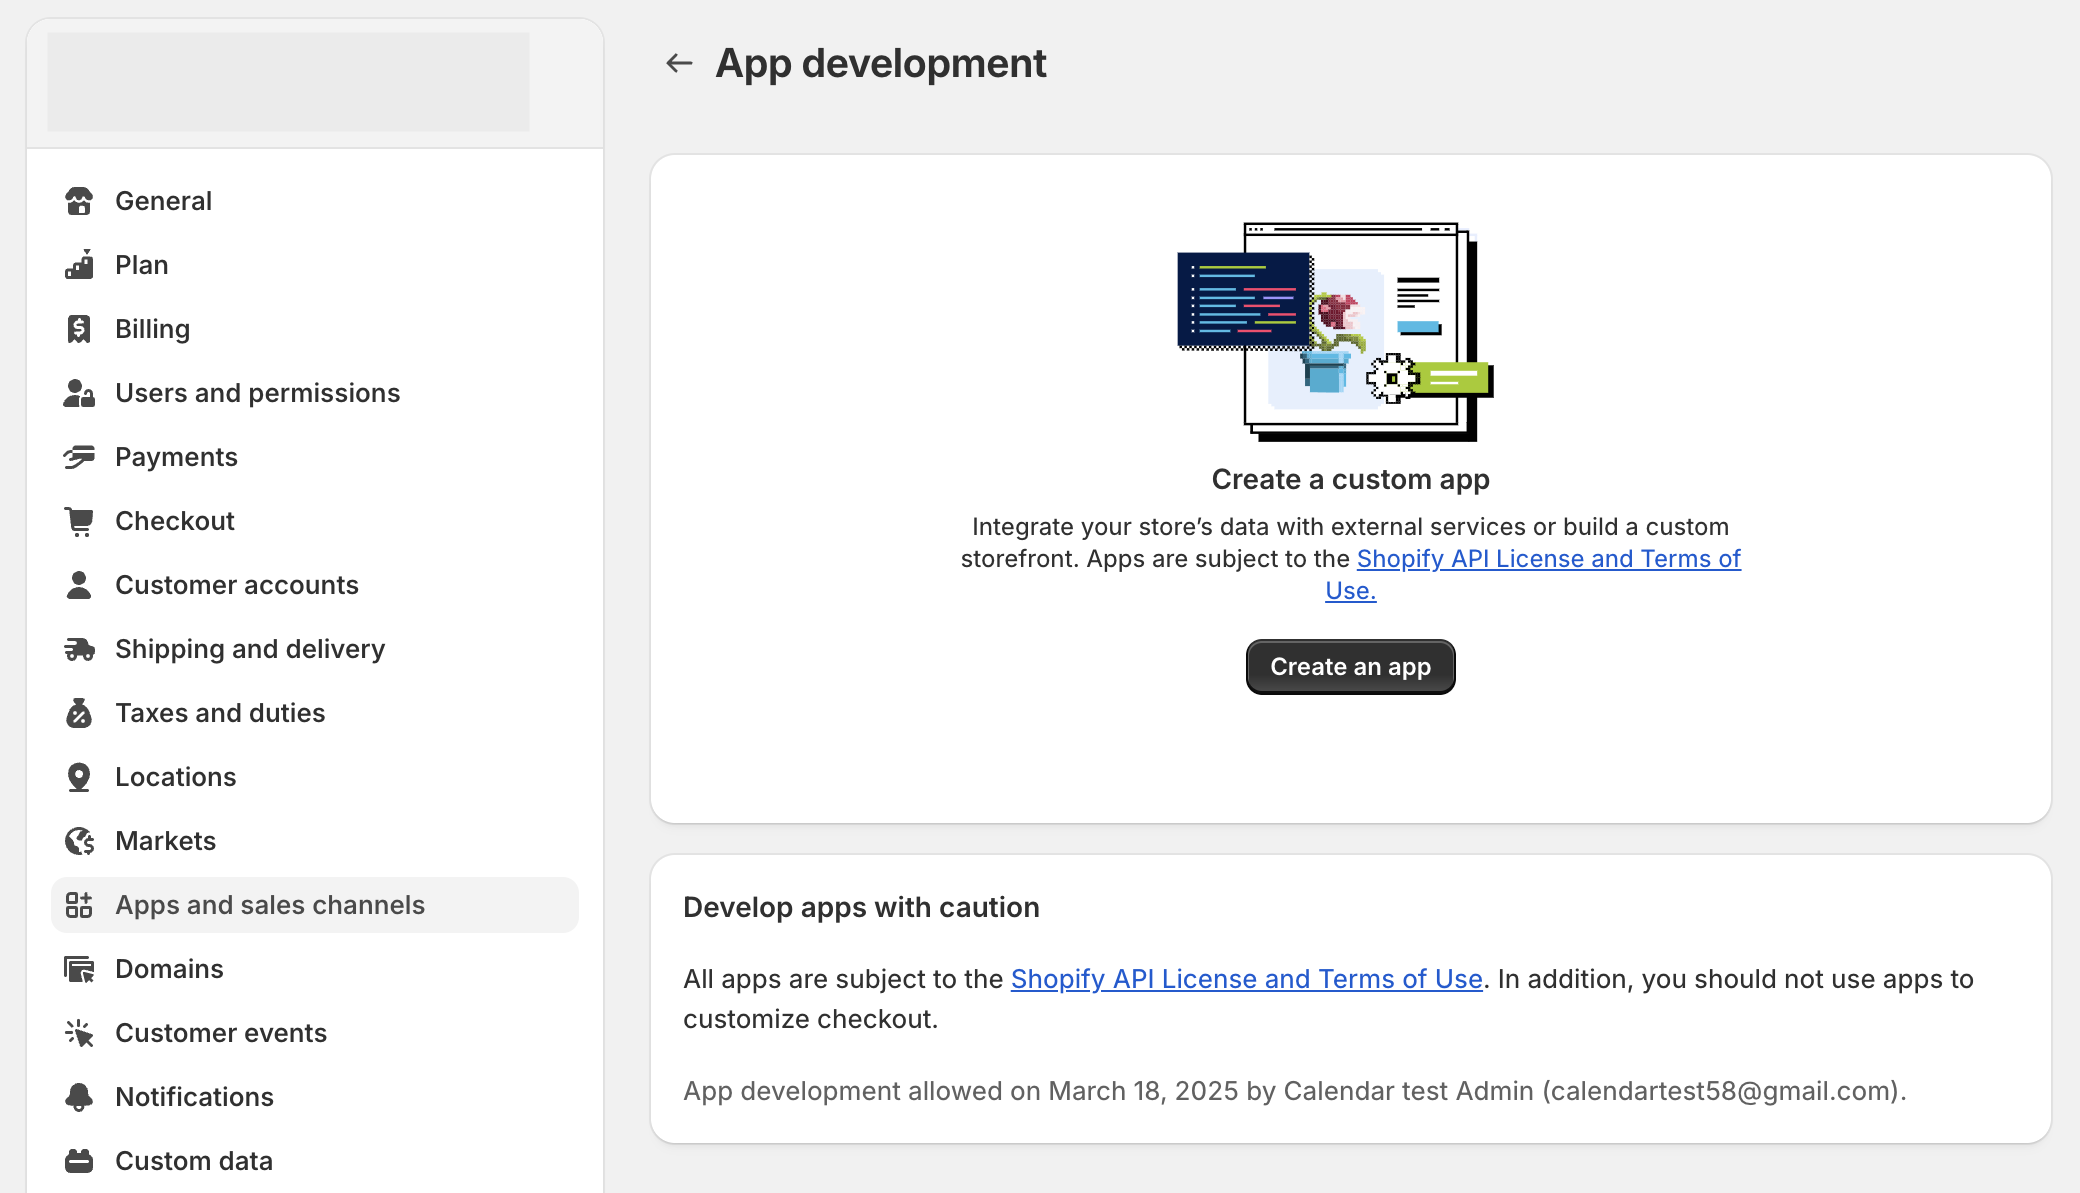
Task: Click the back arrow beside App development
Action: point(679,63)
